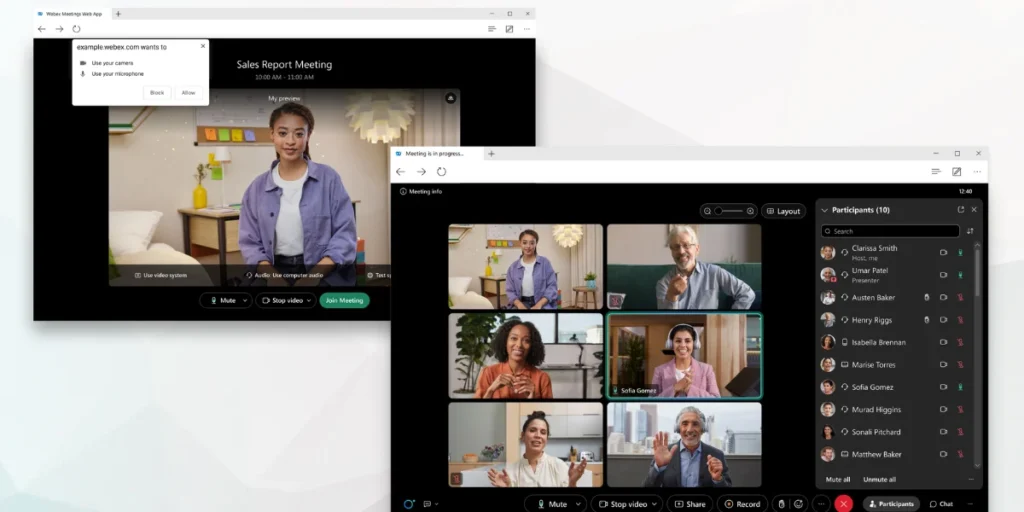Sort the participants list

pyautogui.click(x=970, y=231)
